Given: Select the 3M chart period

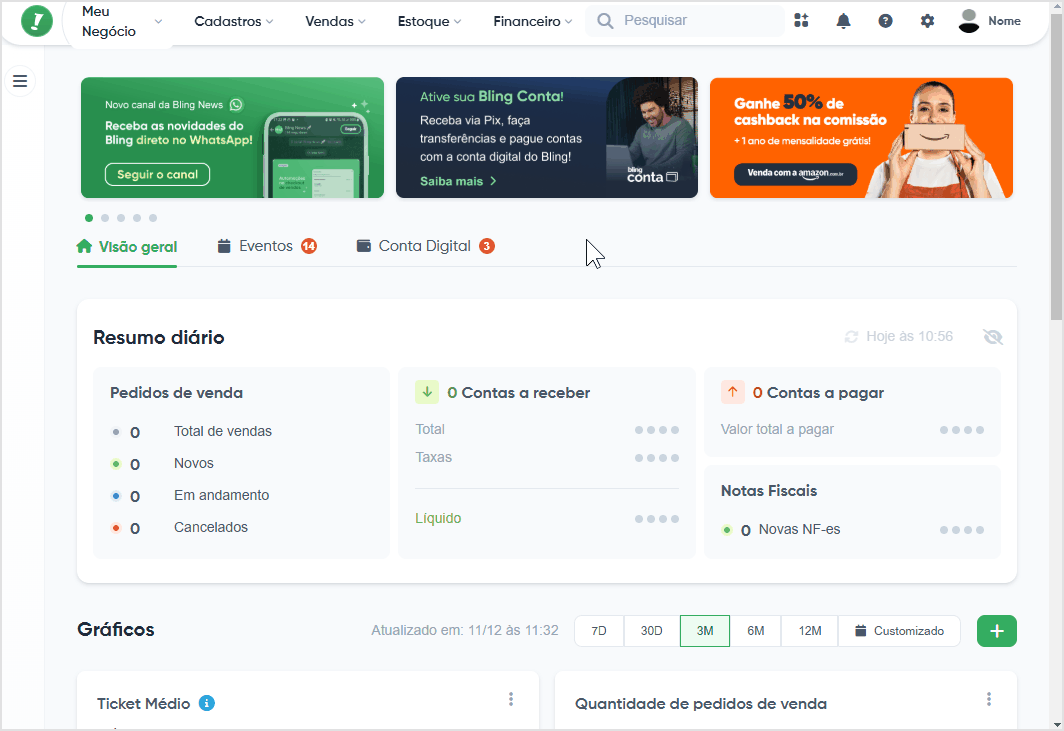Looking at the screenshot, I should pos(705,631).
